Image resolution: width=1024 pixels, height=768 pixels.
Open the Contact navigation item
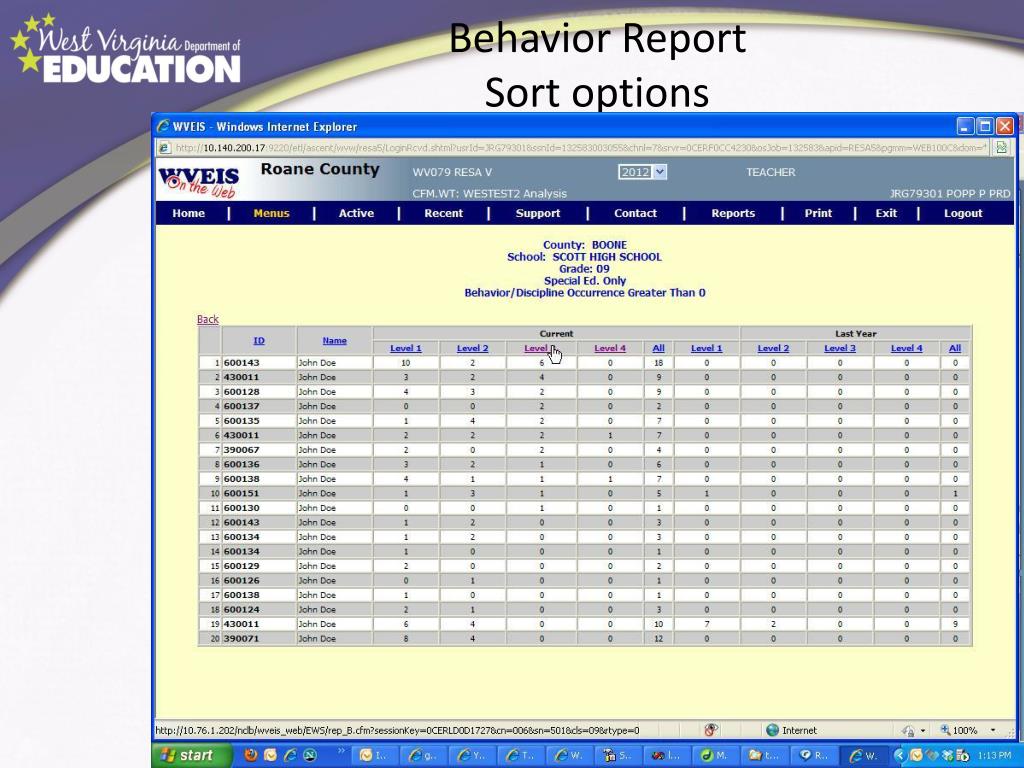coord(635,214)
